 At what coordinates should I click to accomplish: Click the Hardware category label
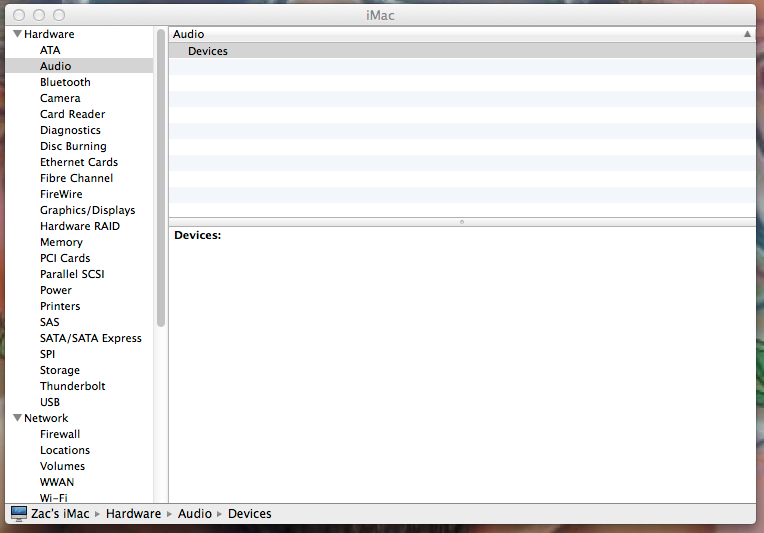49,34
